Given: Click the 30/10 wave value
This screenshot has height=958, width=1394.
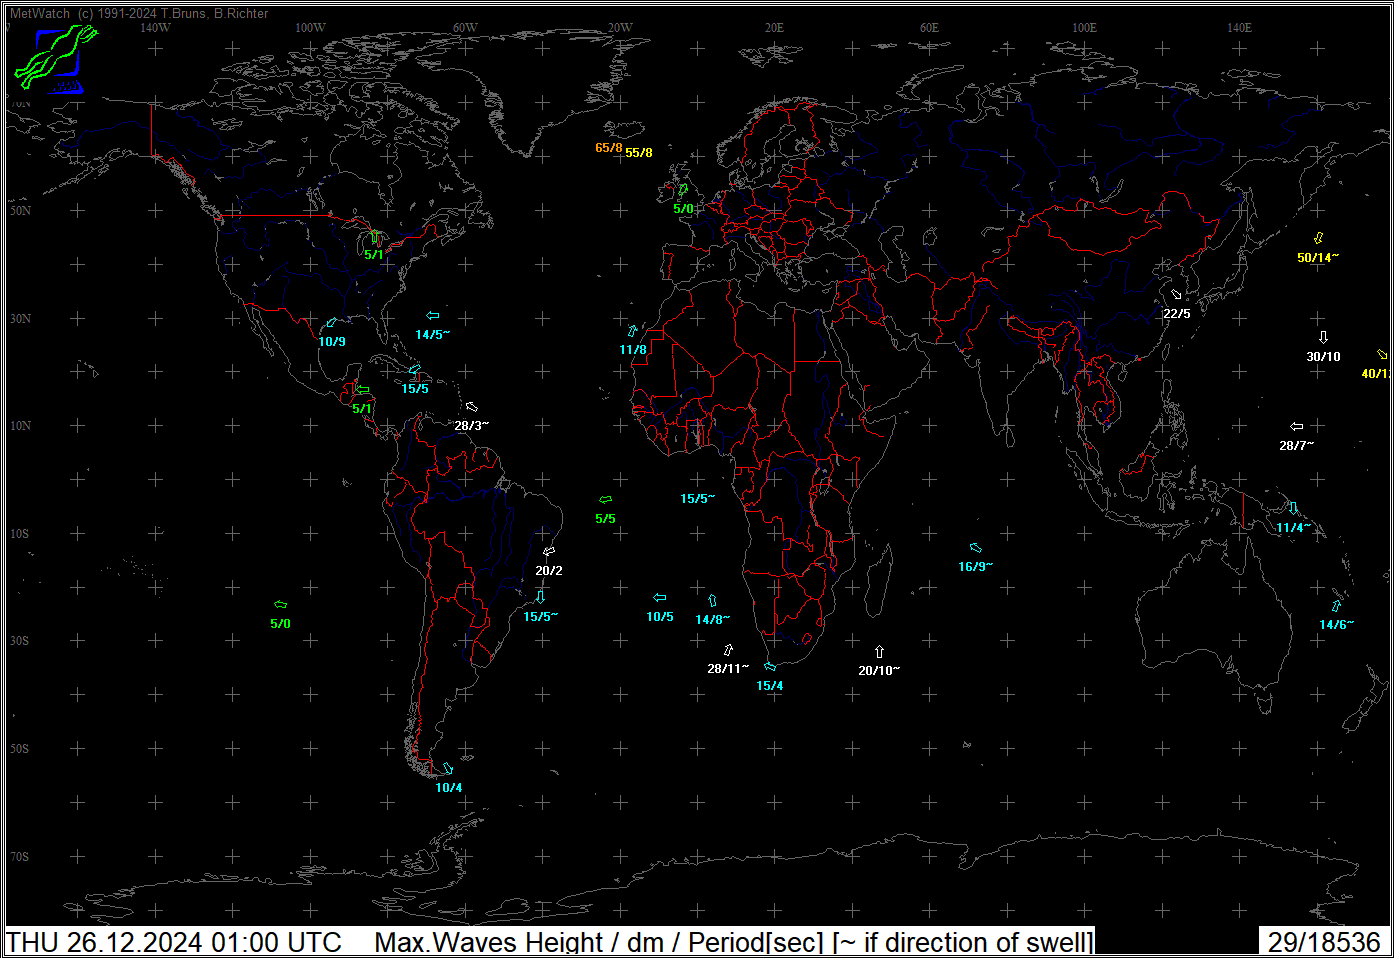Looking at the screenshot, I should [1324, 357].
